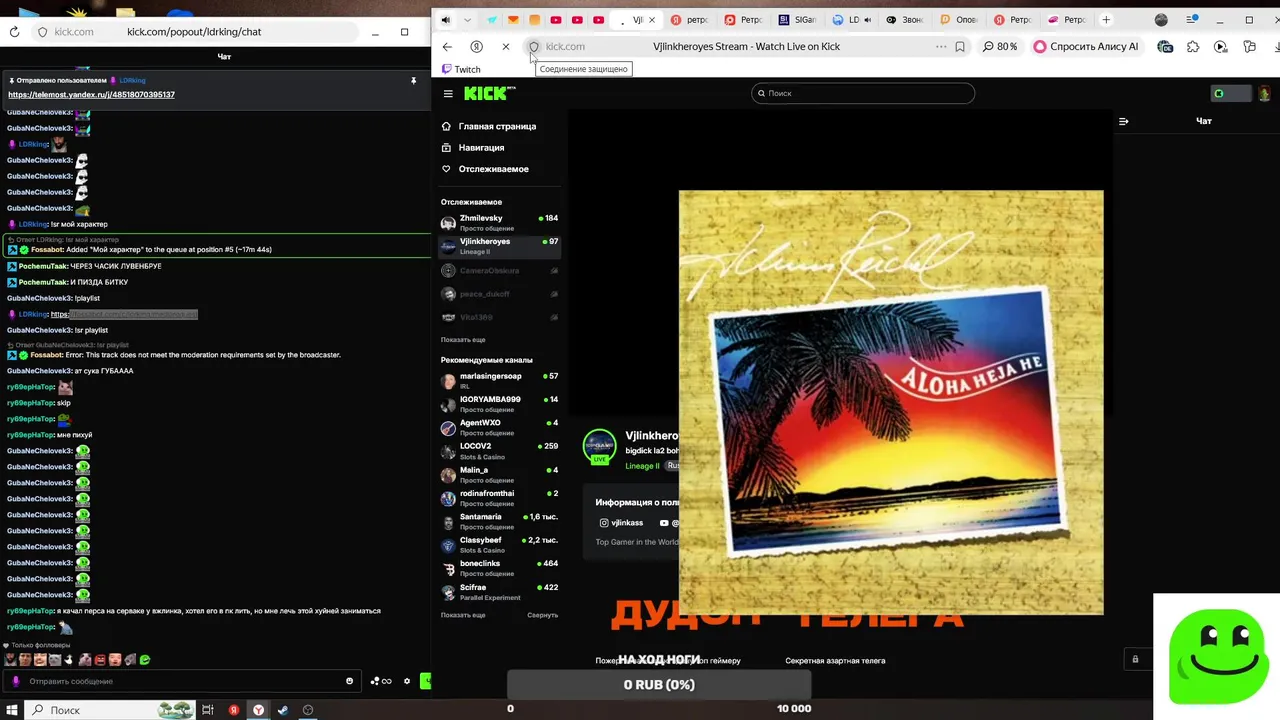Image resolution: width=1280 pixels, height=720 pixels.
Task: Open the red Yandex icon on taskbar
Action: pos(233,710)
